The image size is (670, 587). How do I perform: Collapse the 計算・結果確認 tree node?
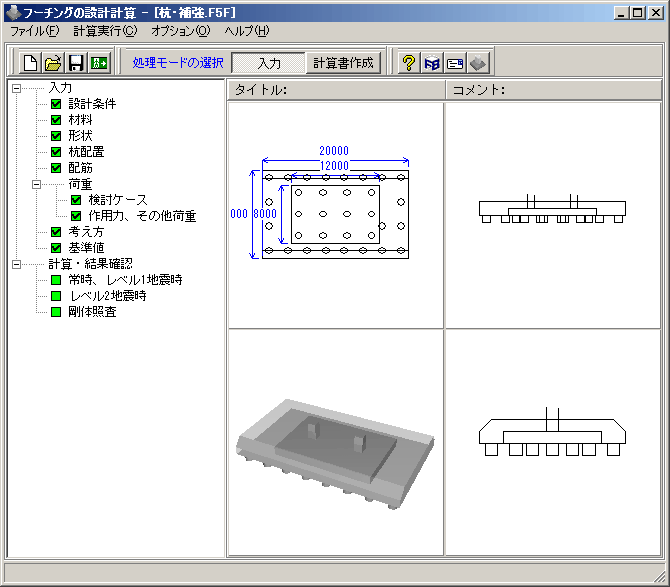coord(16,264)
